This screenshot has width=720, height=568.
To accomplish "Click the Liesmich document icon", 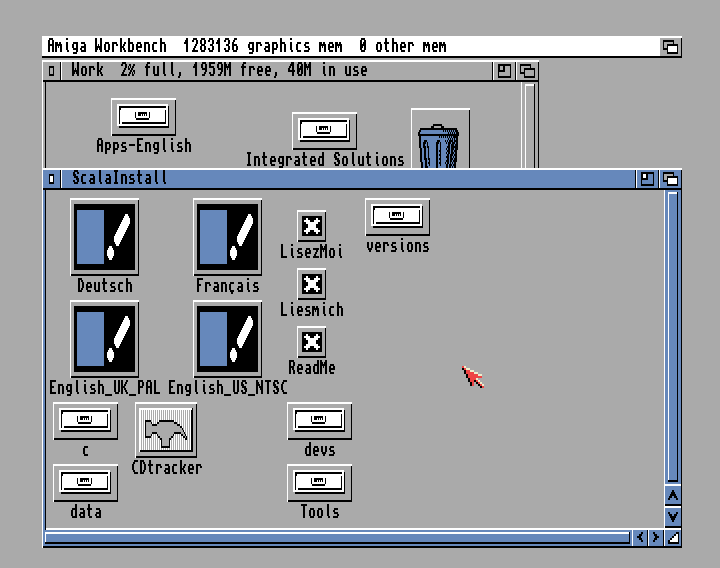I will click(x=312, y=284).
